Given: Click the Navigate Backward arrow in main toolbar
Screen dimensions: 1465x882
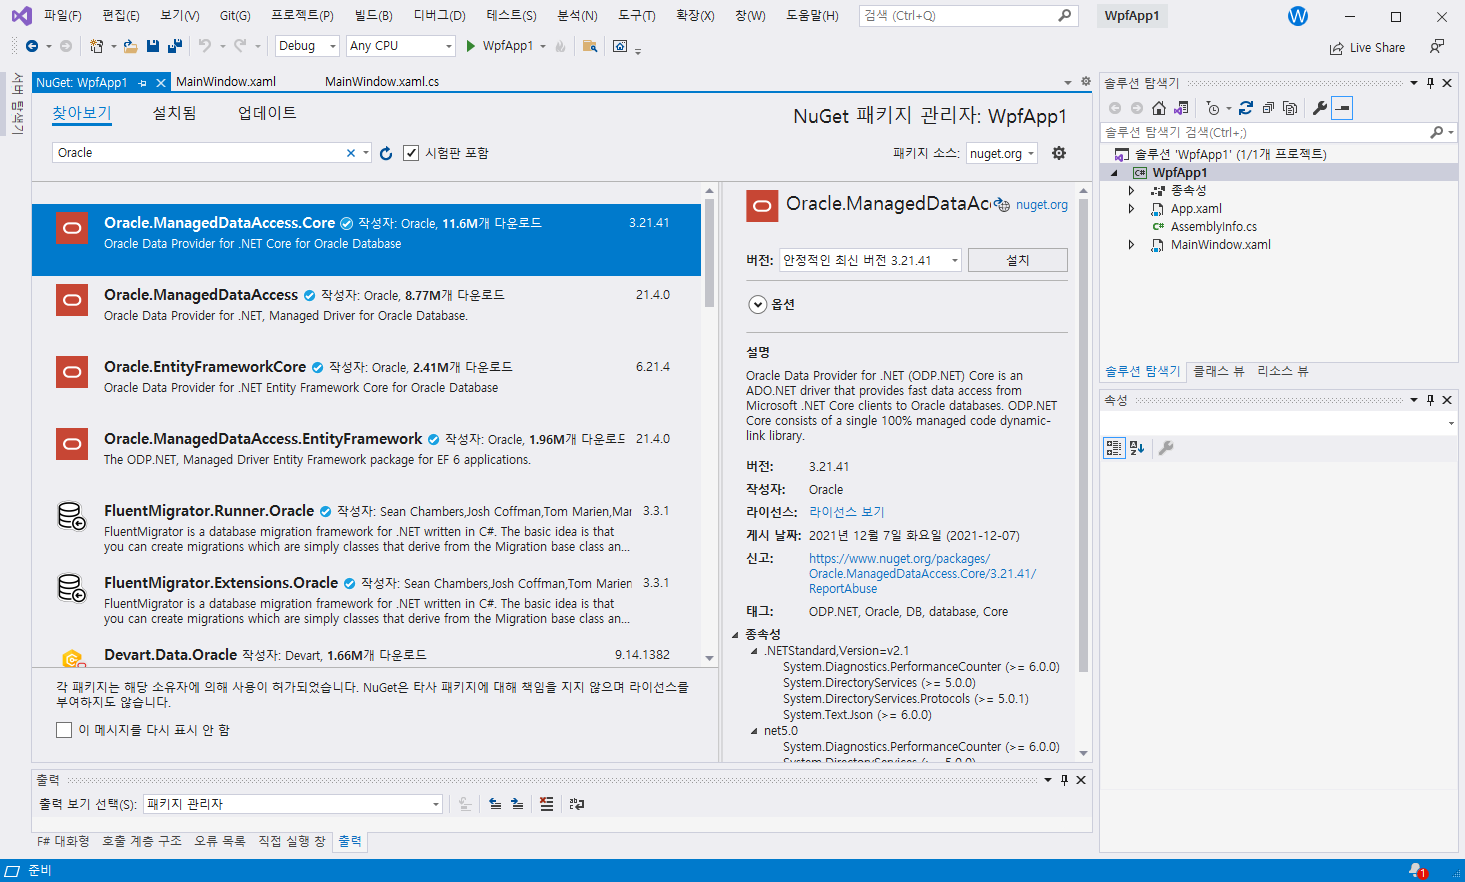Looking at the screenshot, I should [32, 46].
